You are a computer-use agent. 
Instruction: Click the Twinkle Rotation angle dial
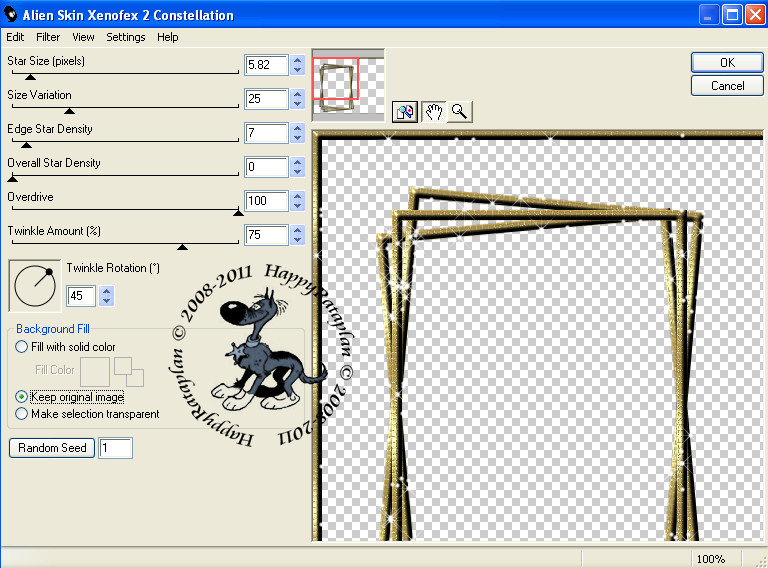(x=35, y=286)
